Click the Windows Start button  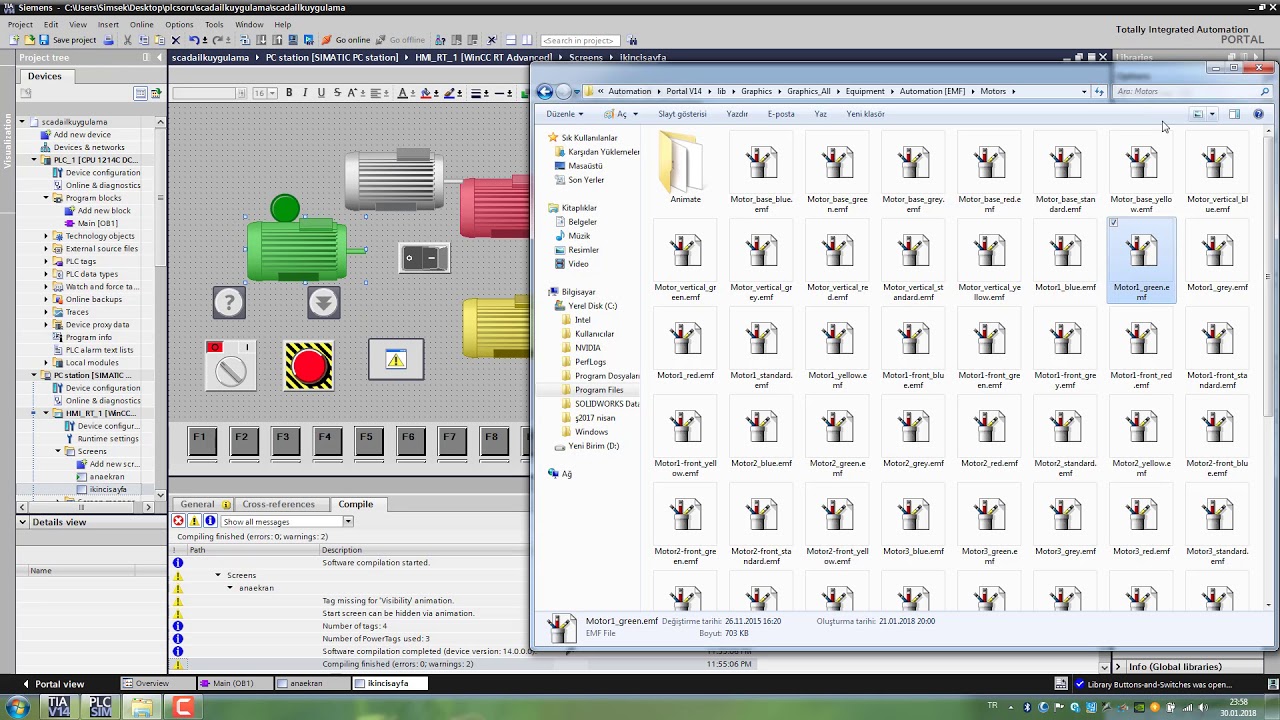pyautogui.click(x=18, y=707)
